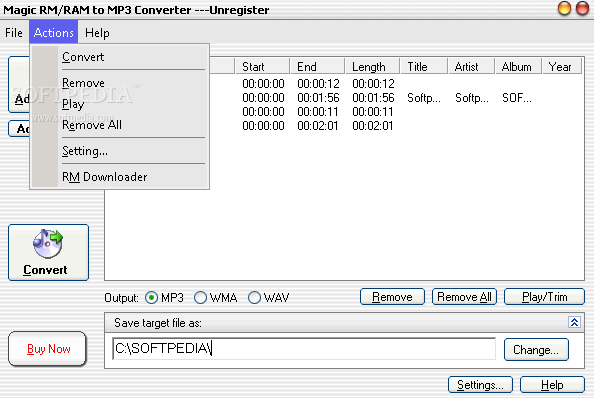Open the Help menu in menu bar
The image size is (594, 398).
click(97, 33)
